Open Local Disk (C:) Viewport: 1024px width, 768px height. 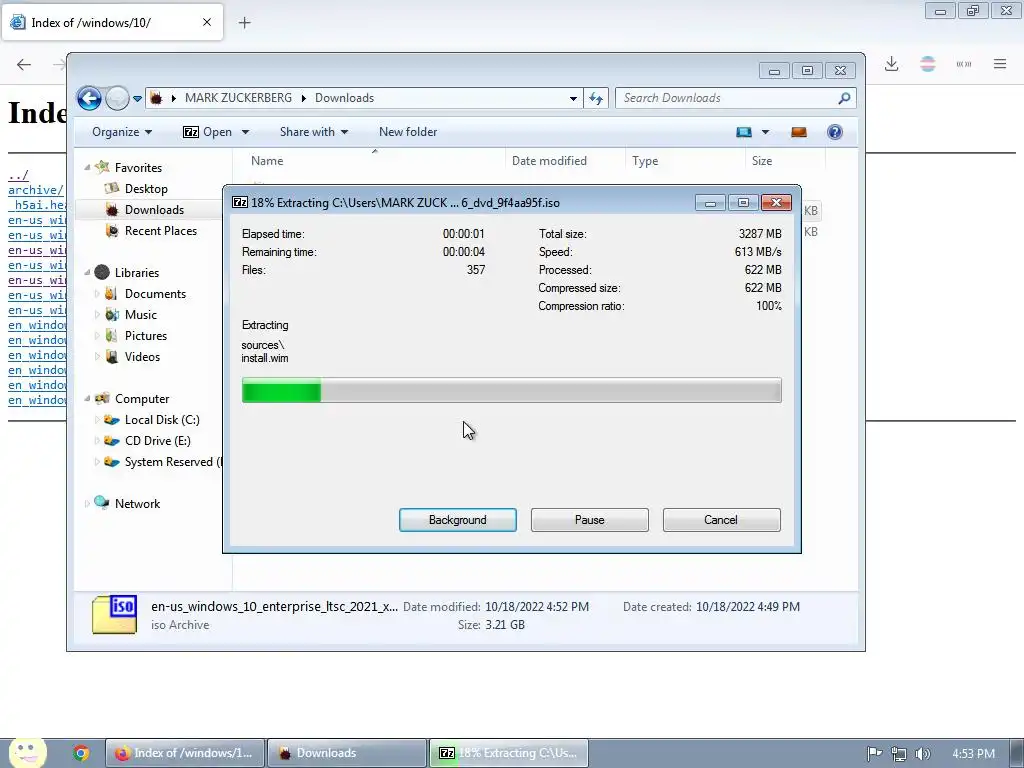click(x=162, y=420)
